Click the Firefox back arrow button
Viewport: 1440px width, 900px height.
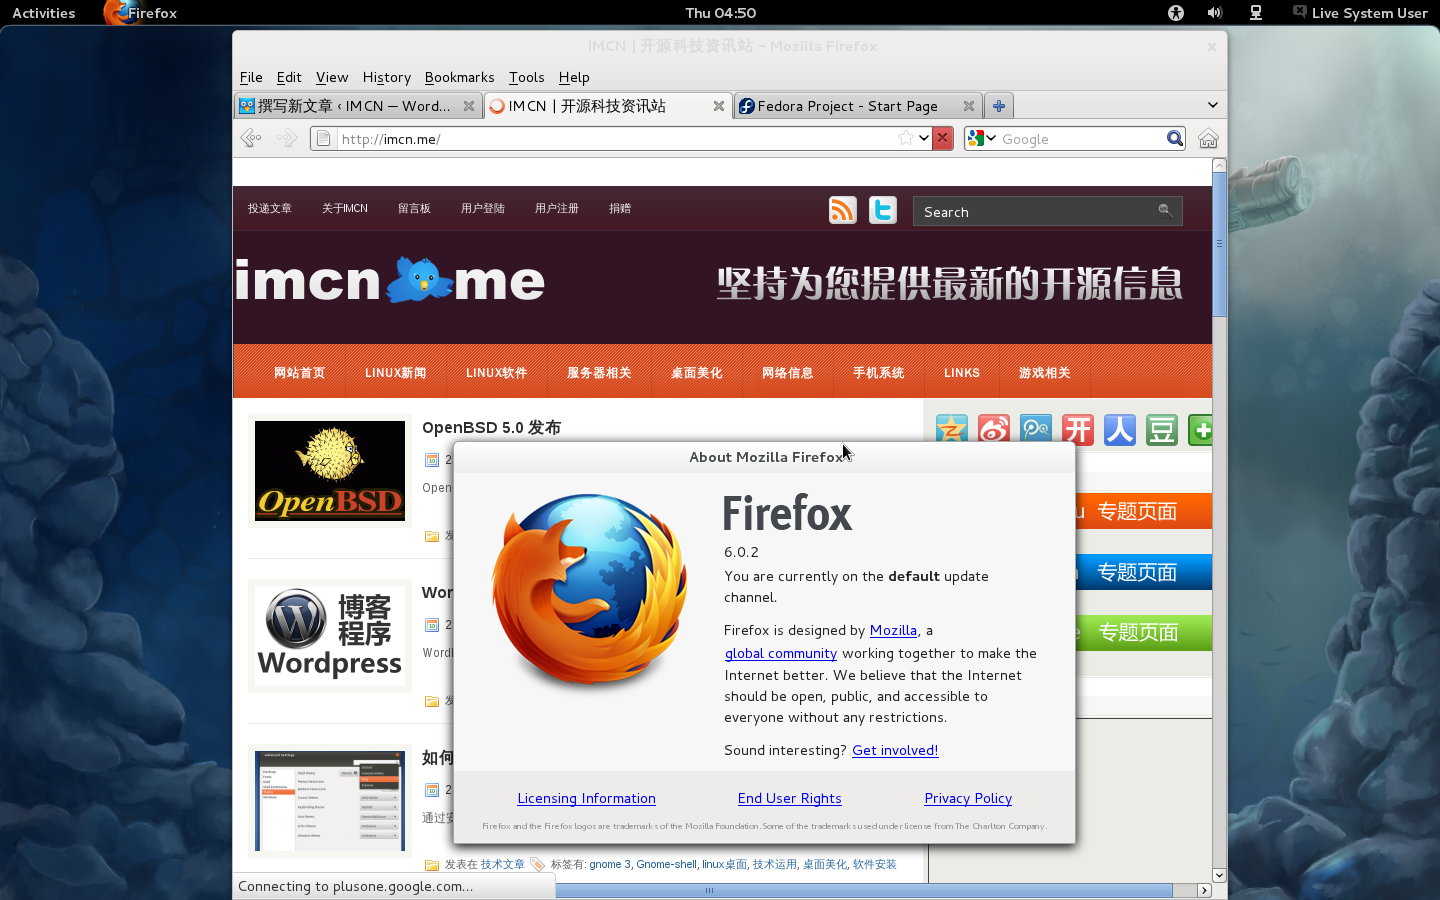pyautogui.click(x=251, y=138)
